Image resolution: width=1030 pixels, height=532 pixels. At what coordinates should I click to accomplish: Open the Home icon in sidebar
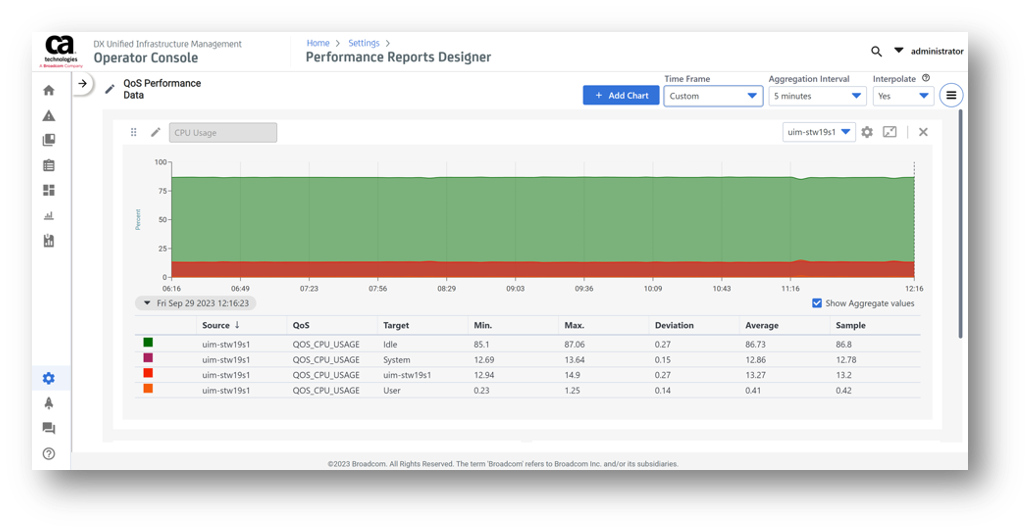click(48, 90)
